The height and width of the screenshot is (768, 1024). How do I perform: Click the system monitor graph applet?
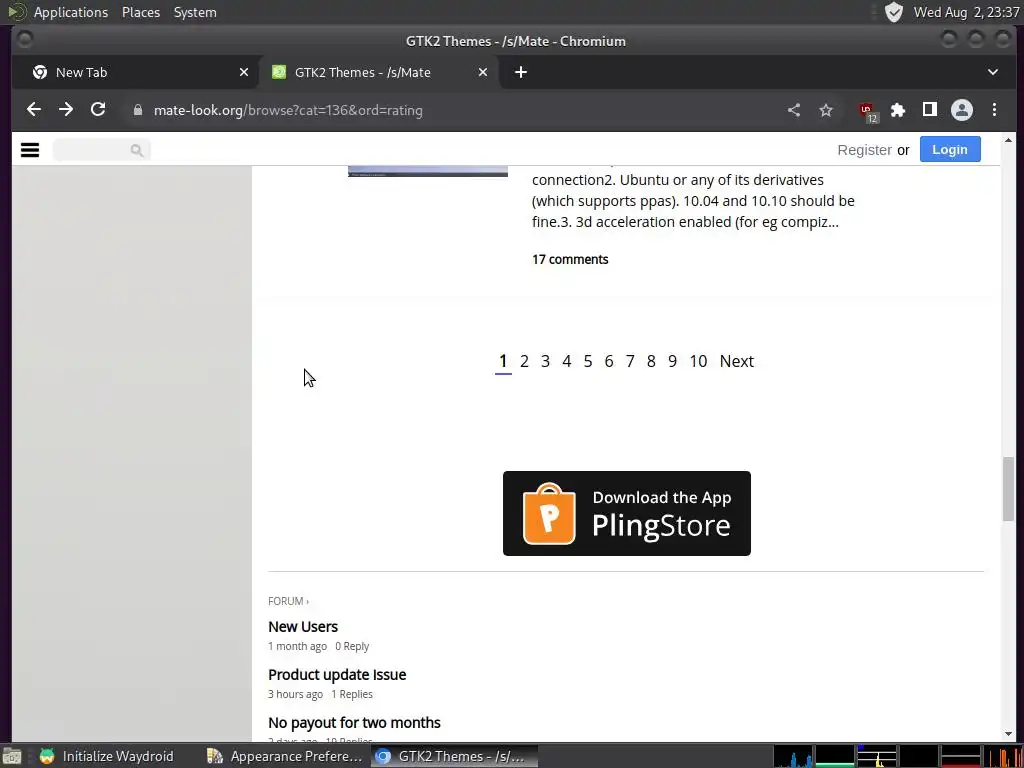point(897,756)
